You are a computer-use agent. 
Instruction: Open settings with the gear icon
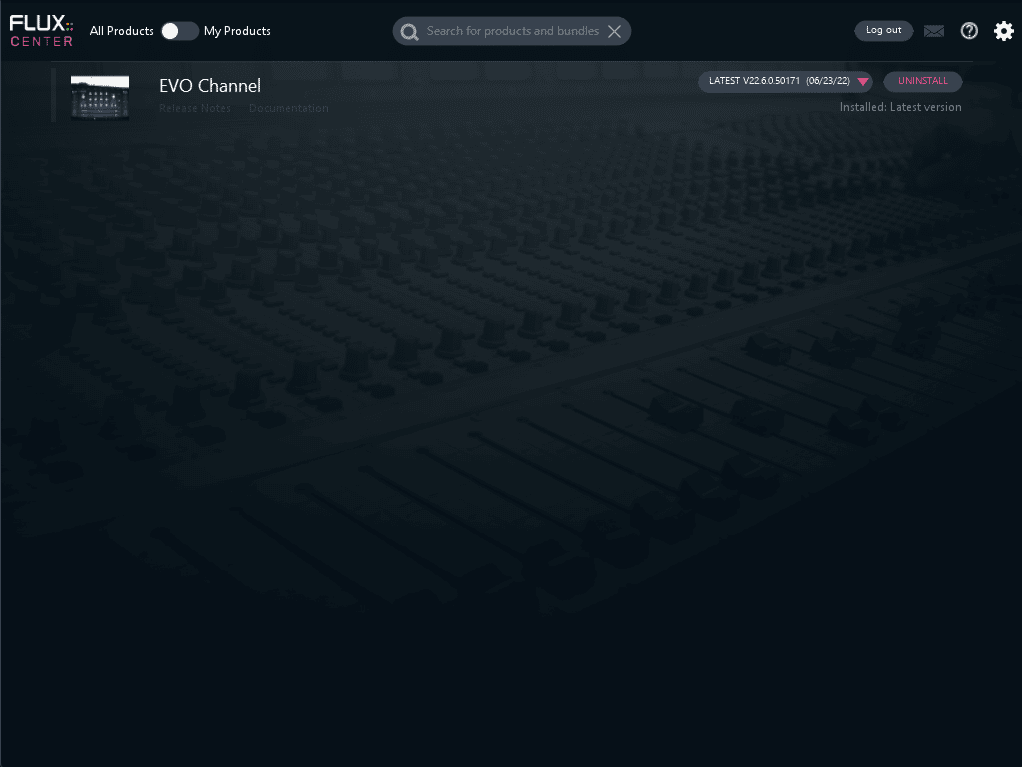click(x=1004, y=31)
